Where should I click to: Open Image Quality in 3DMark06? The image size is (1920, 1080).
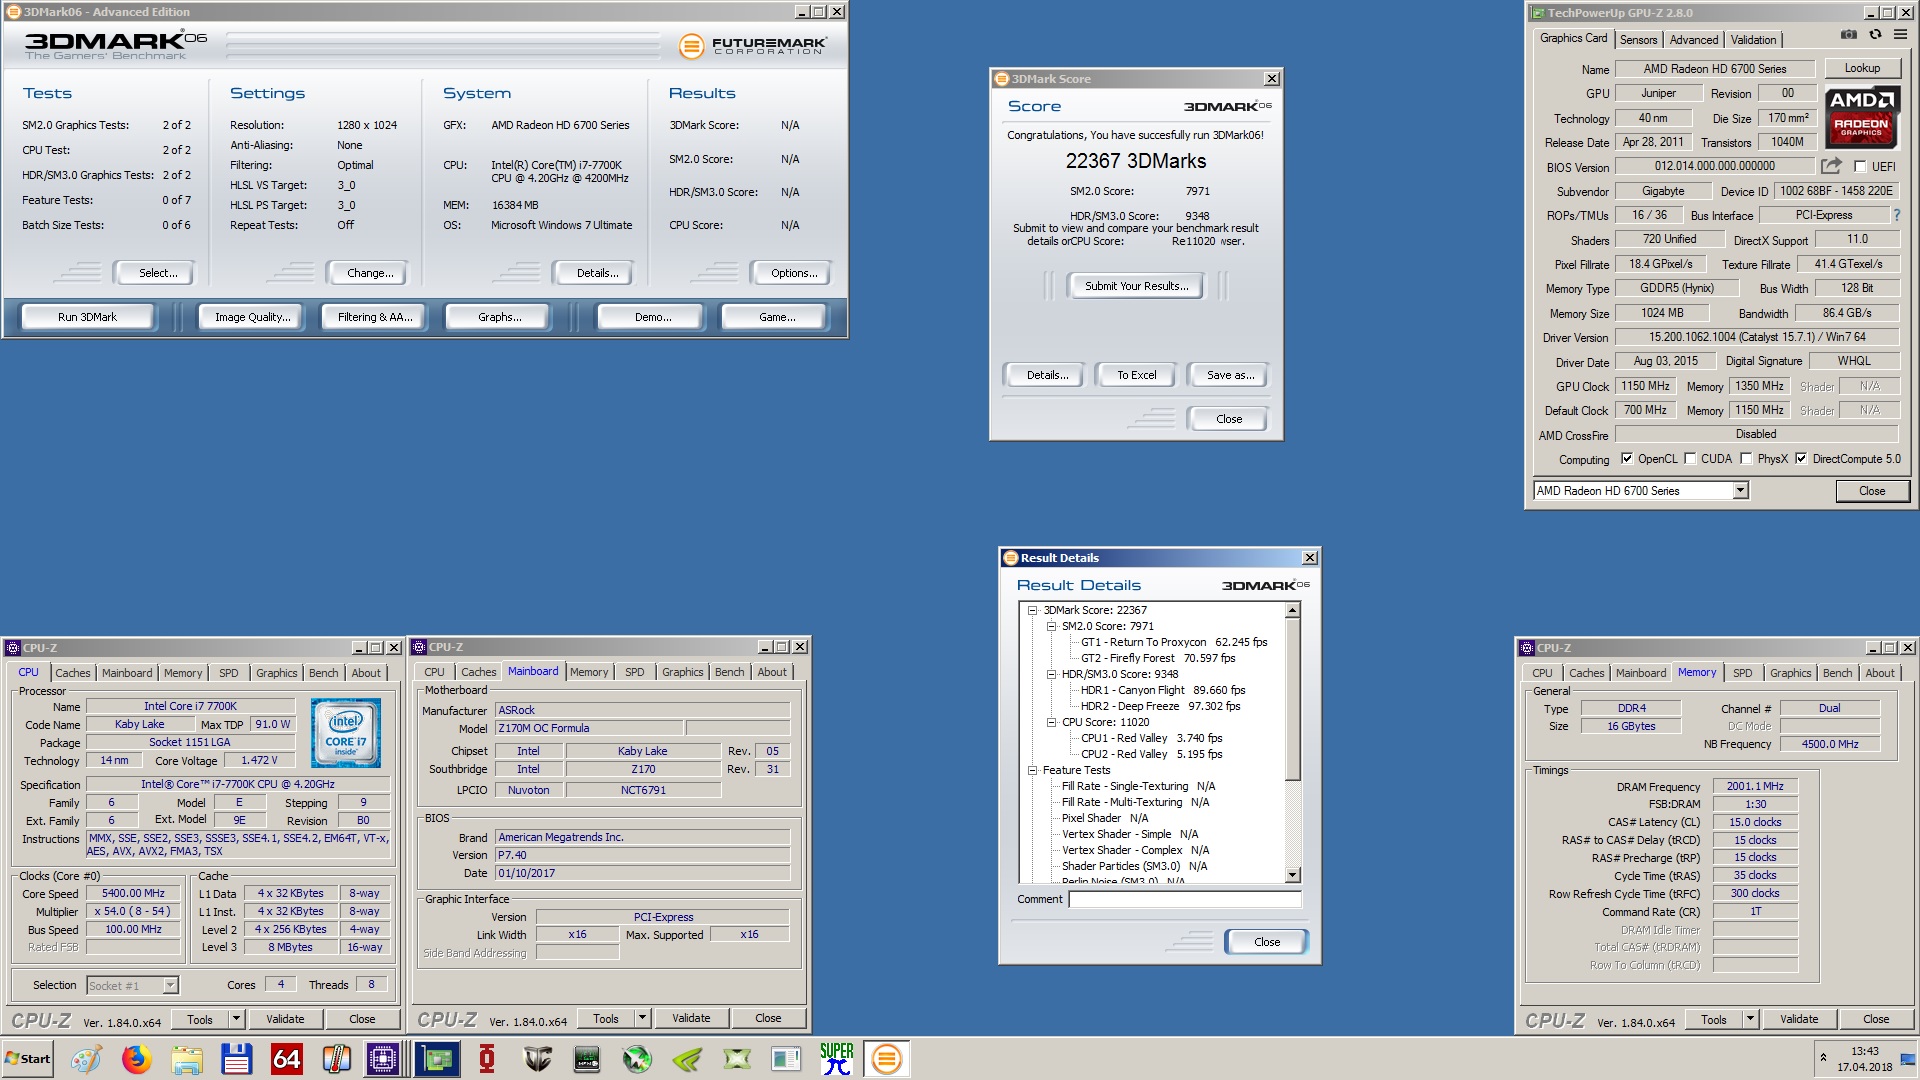[x=253, y=317]
